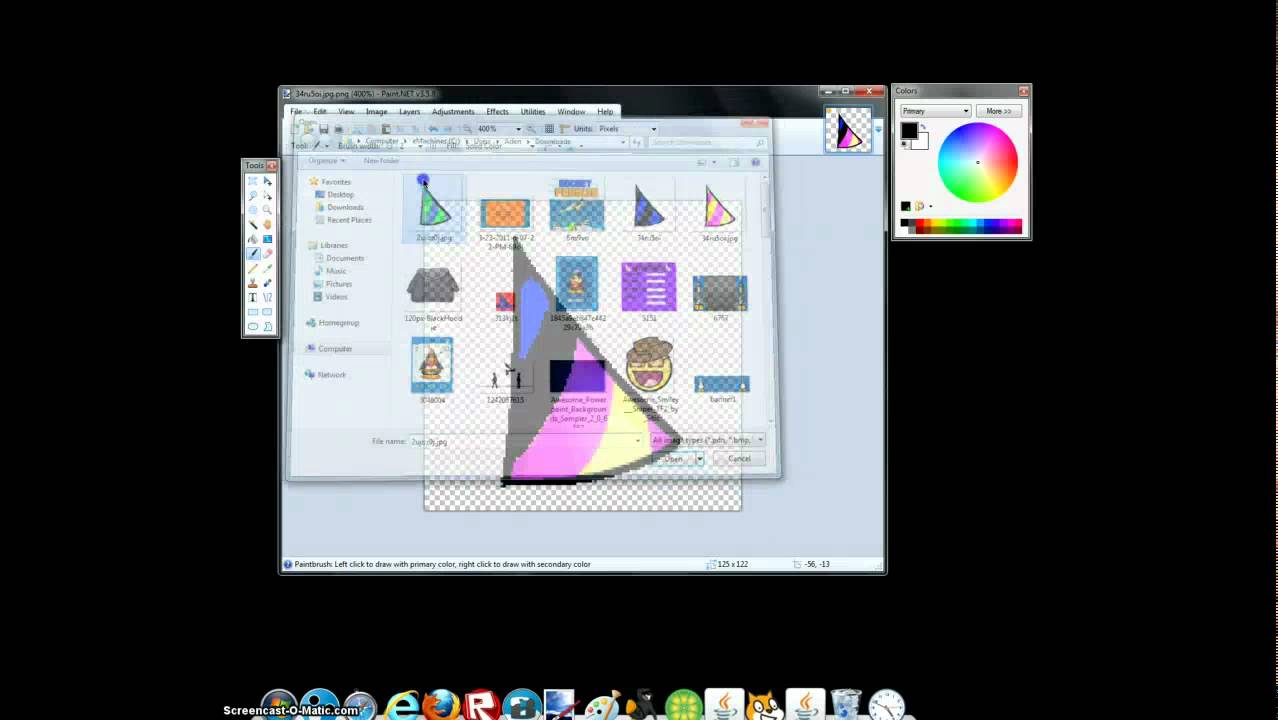This screenshot has height=720, width=1278.
Task: Open the Units Pixels dropdown
Action: click(x=653, y=128)
